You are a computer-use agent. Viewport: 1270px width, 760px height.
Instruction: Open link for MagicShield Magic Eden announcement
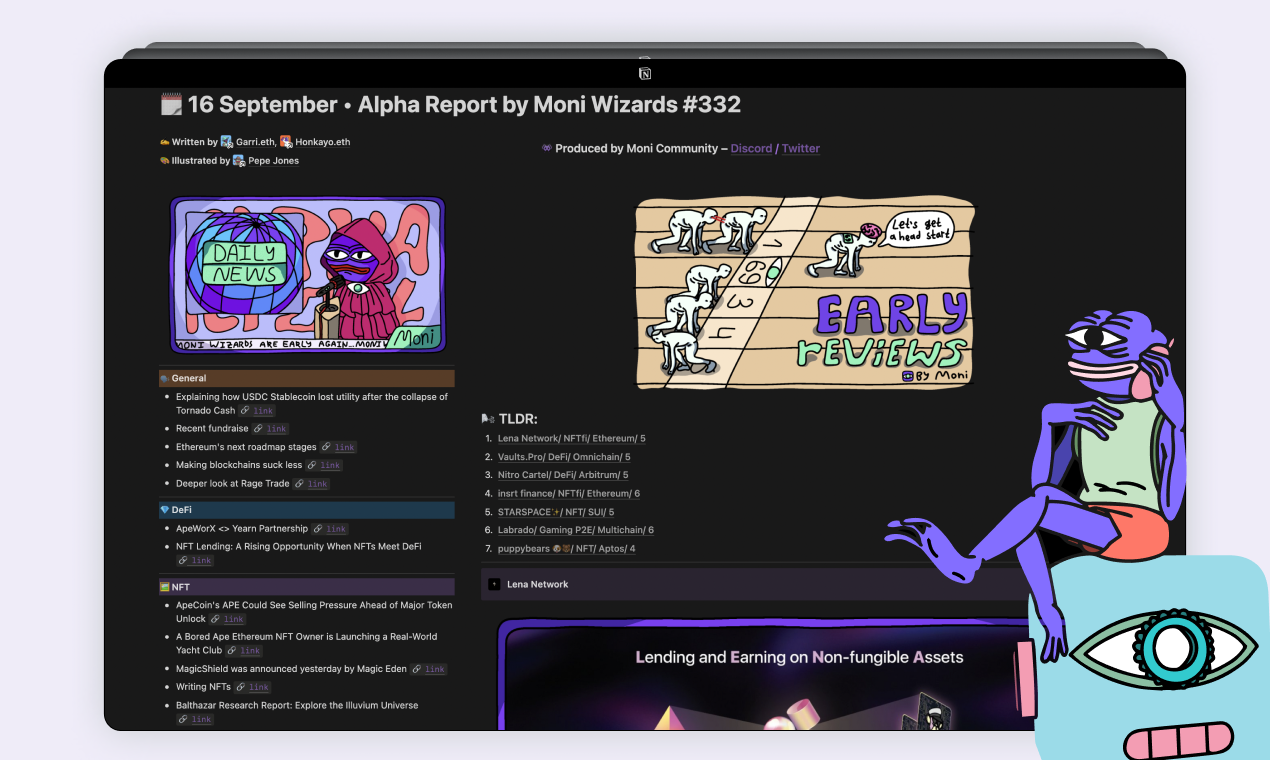pyautogui.click(x=429, y=669)
